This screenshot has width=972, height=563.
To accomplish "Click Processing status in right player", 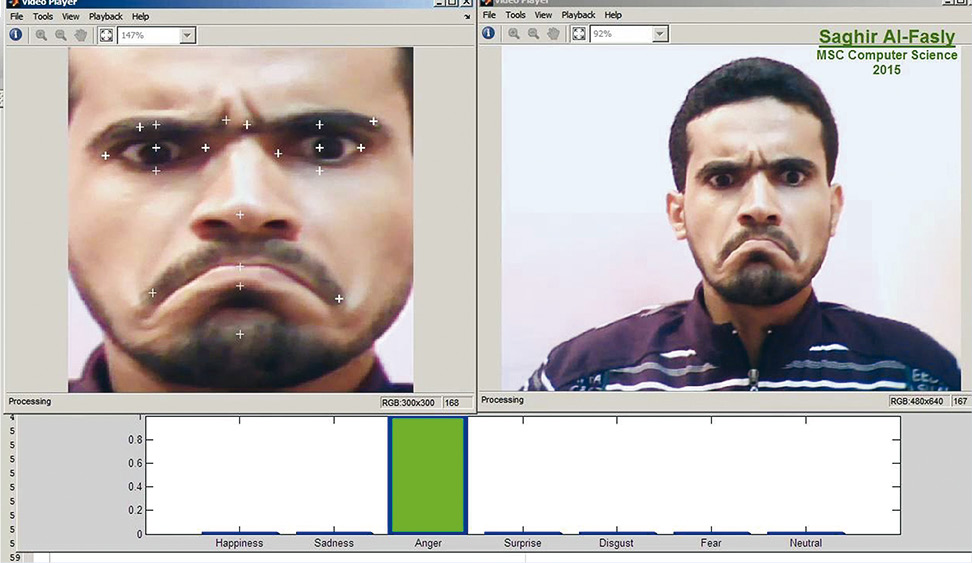I will coord(502,400).
